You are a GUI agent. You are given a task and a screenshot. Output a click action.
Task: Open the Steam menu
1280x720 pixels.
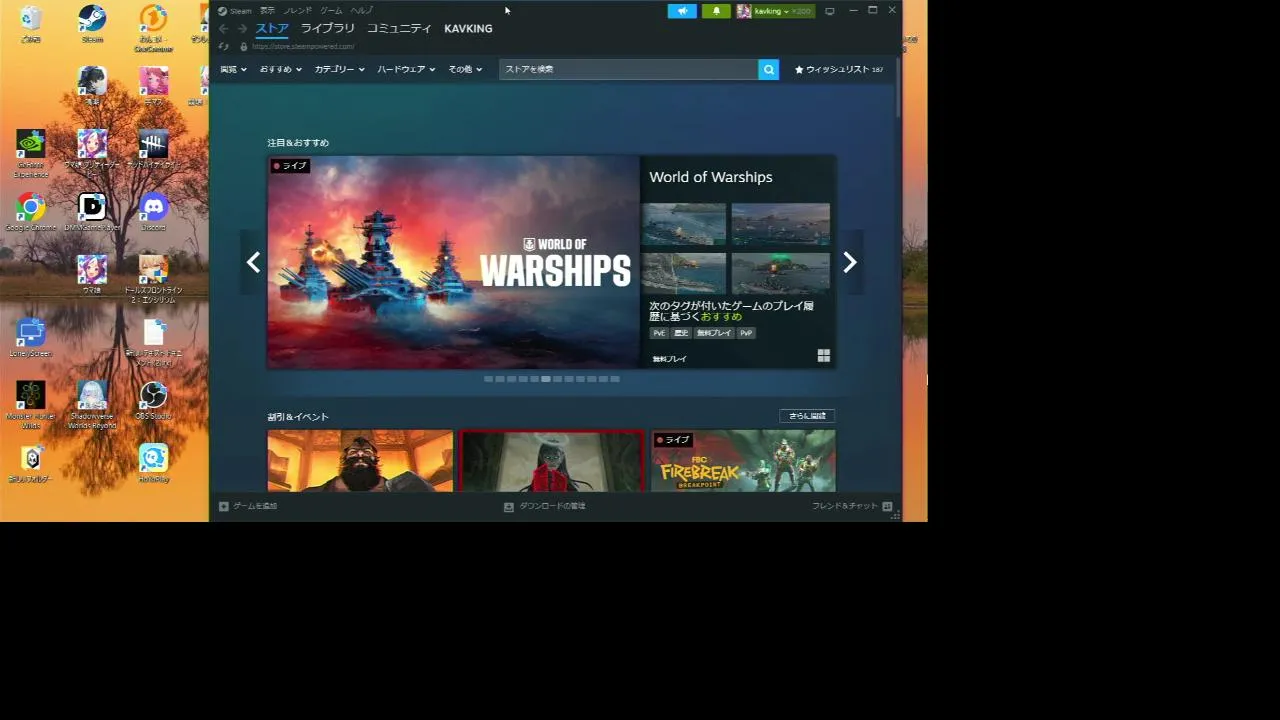point(236,11)
